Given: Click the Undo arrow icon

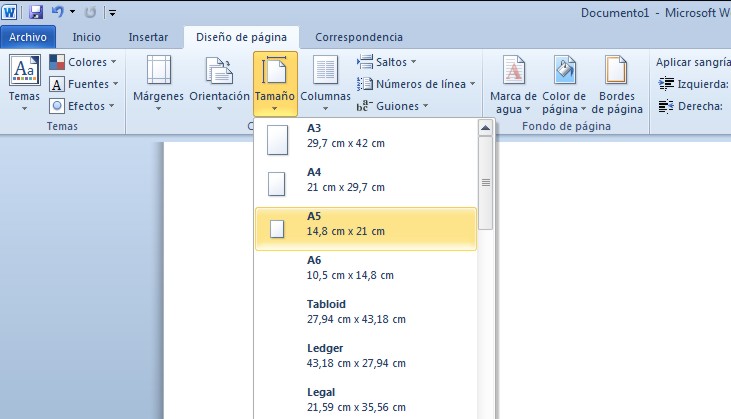Looking at the screenshot, I should [x=57, y=12].
